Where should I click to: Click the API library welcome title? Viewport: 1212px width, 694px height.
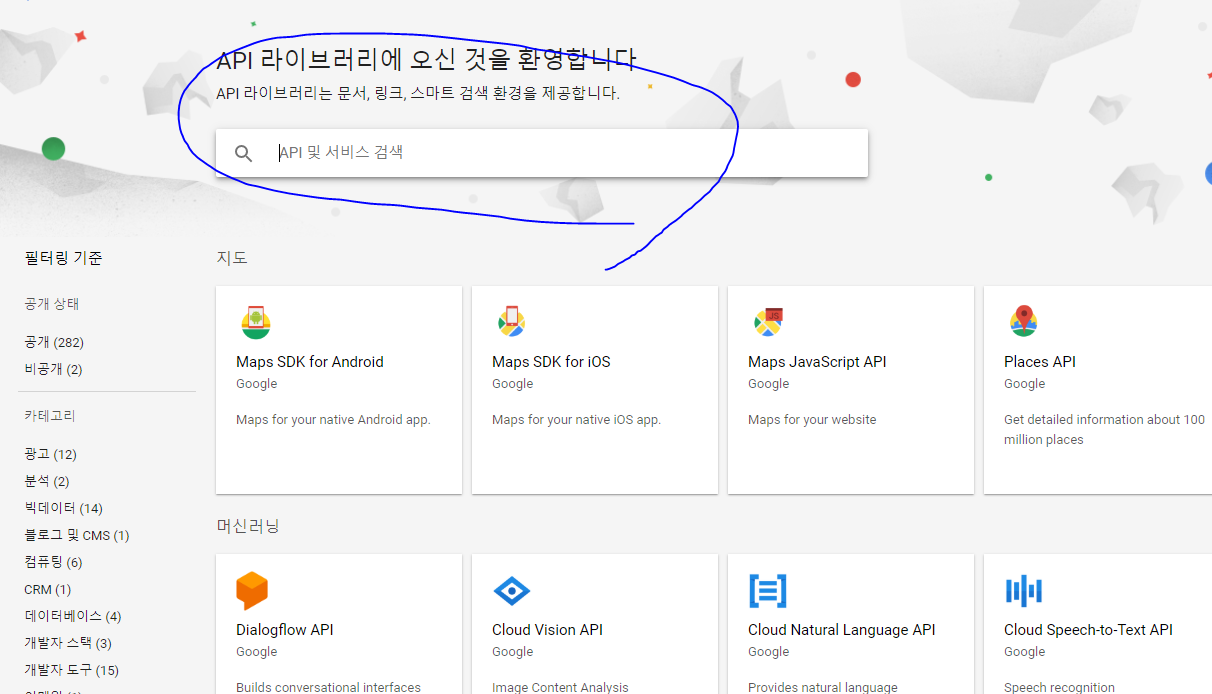point(426,60)
